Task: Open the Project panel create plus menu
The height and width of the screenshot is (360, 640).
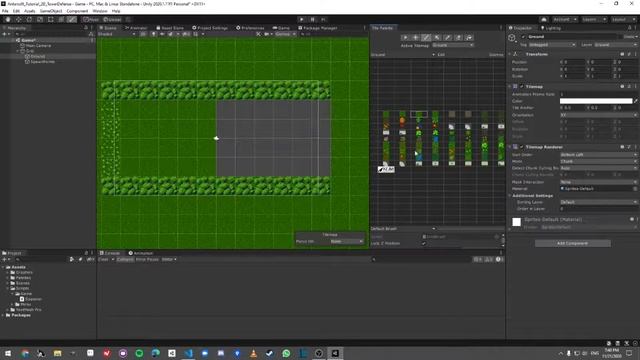Action: 5,259
